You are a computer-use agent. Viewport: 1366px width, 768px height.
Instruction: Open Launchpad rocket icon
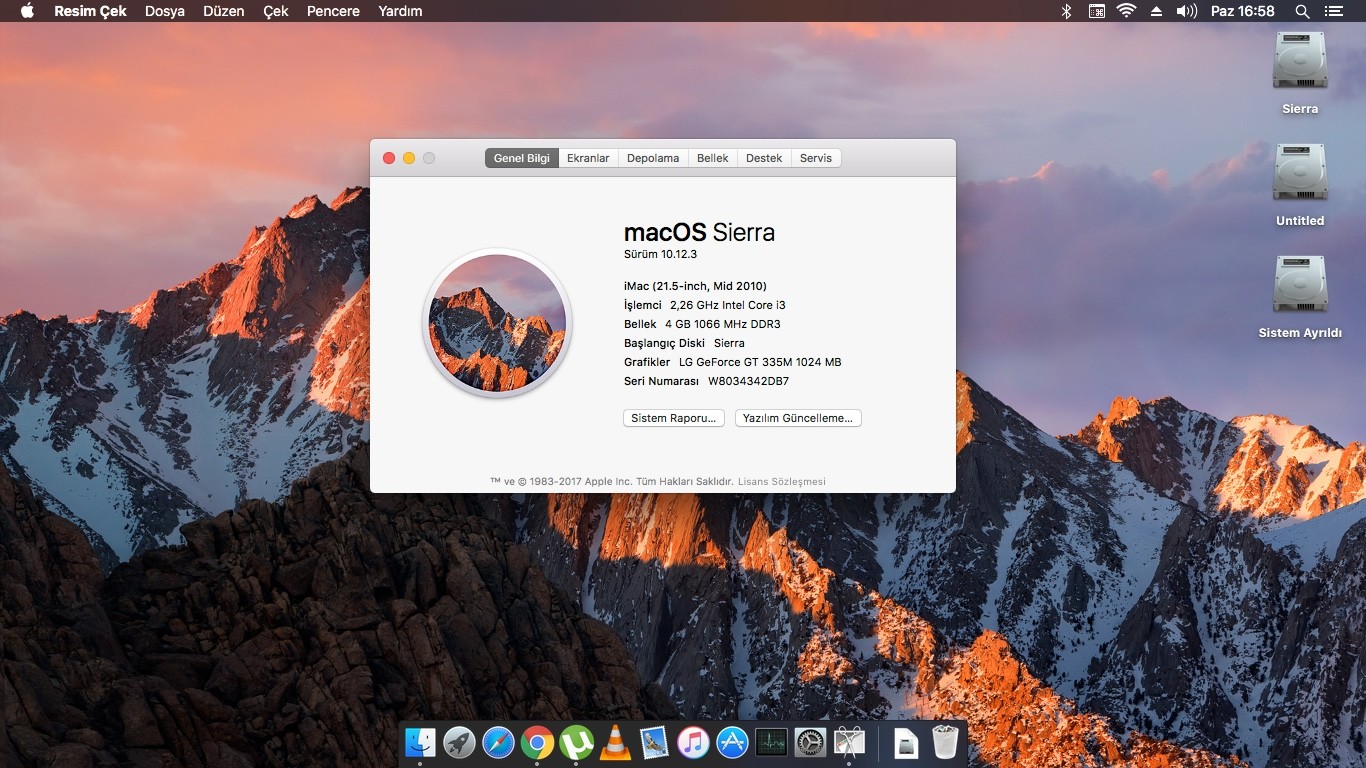pyautogui.click(x=459, y=742)
